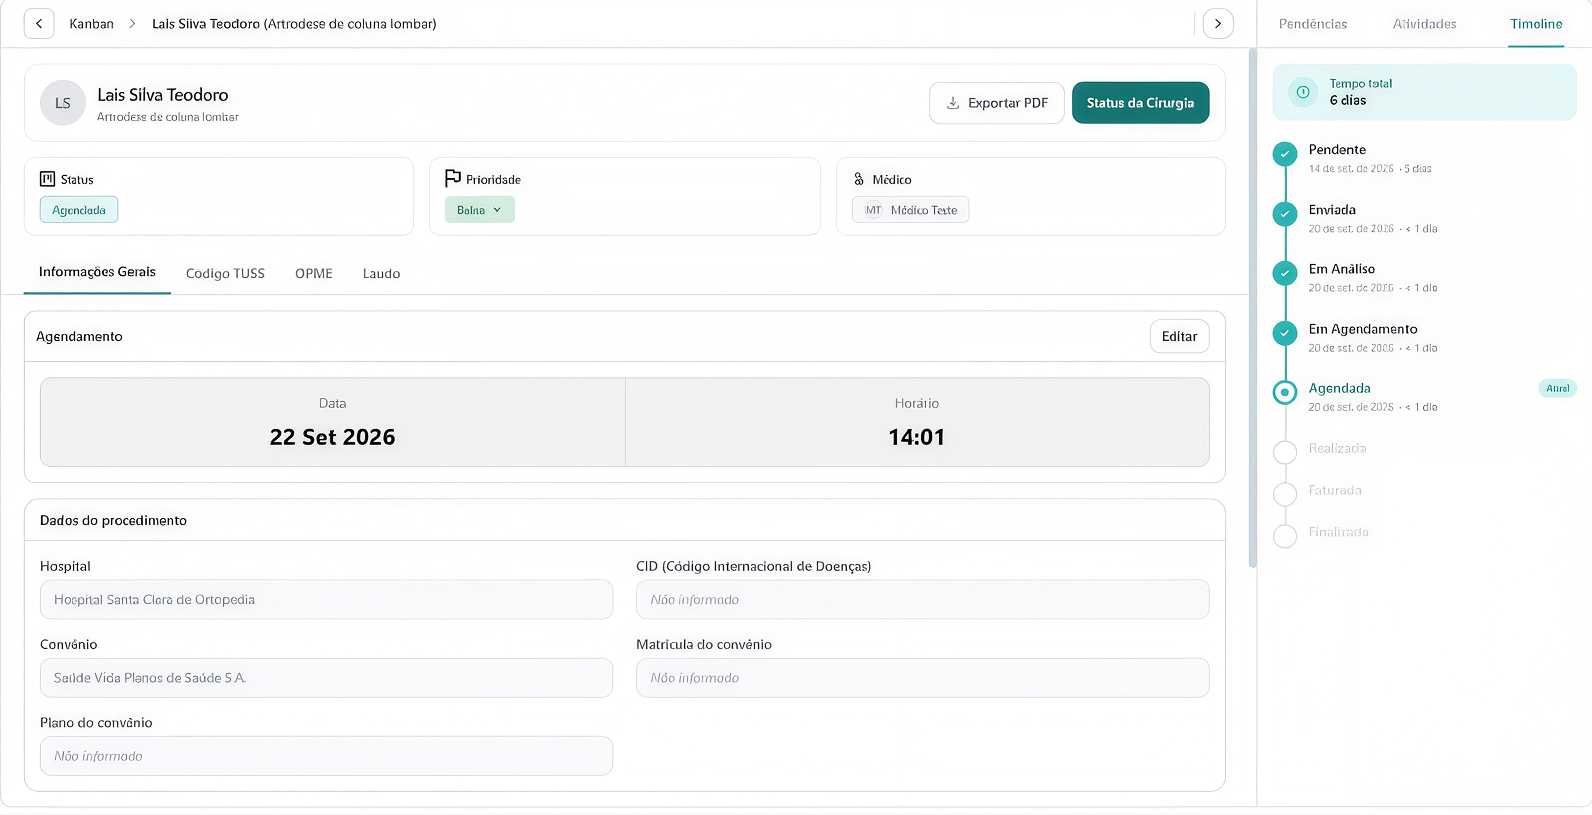
Task: Click the Realizada timeline circle
Action: 1285,452
